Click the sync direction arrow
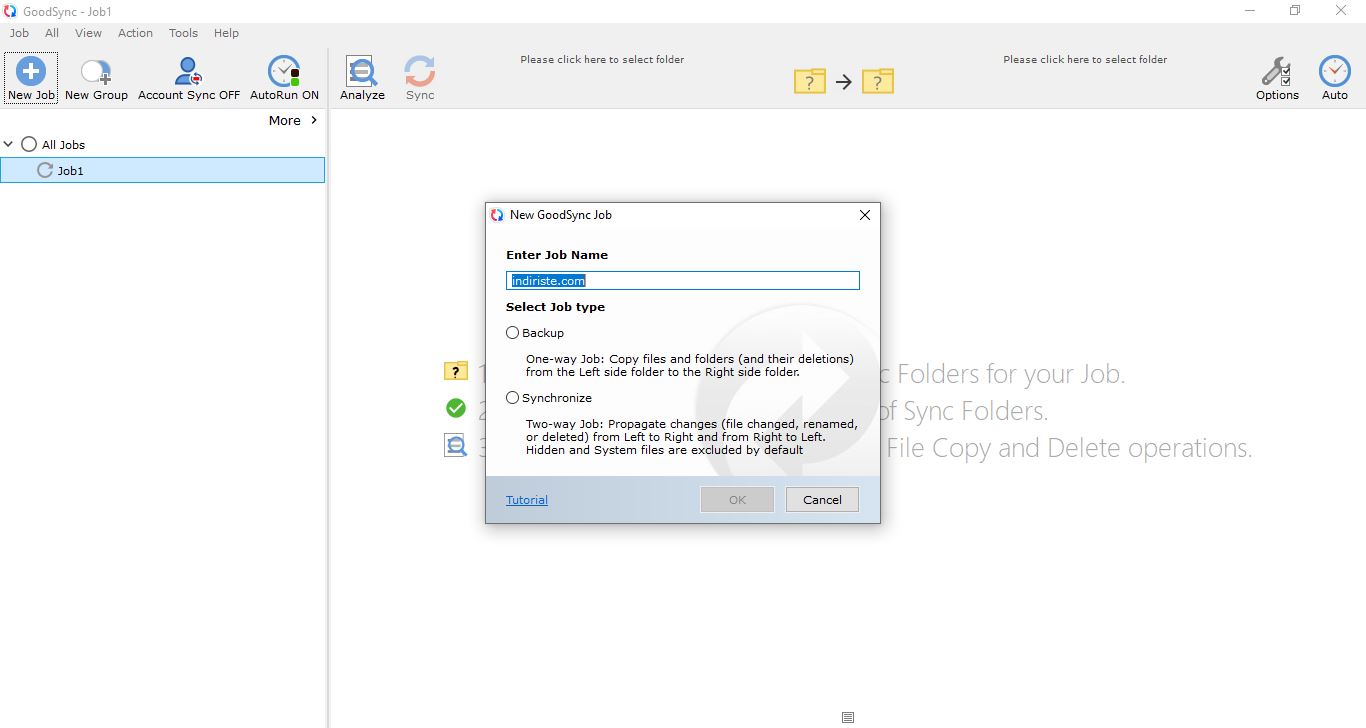The height and width of the screenshot is (728, 1366). click(844, 82)
